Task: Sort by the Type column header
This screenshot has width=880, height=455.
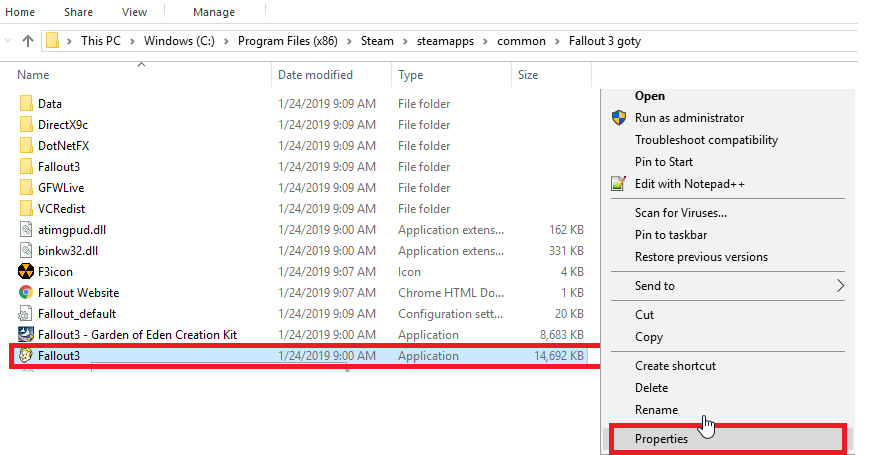Action: tap(410, 75)
